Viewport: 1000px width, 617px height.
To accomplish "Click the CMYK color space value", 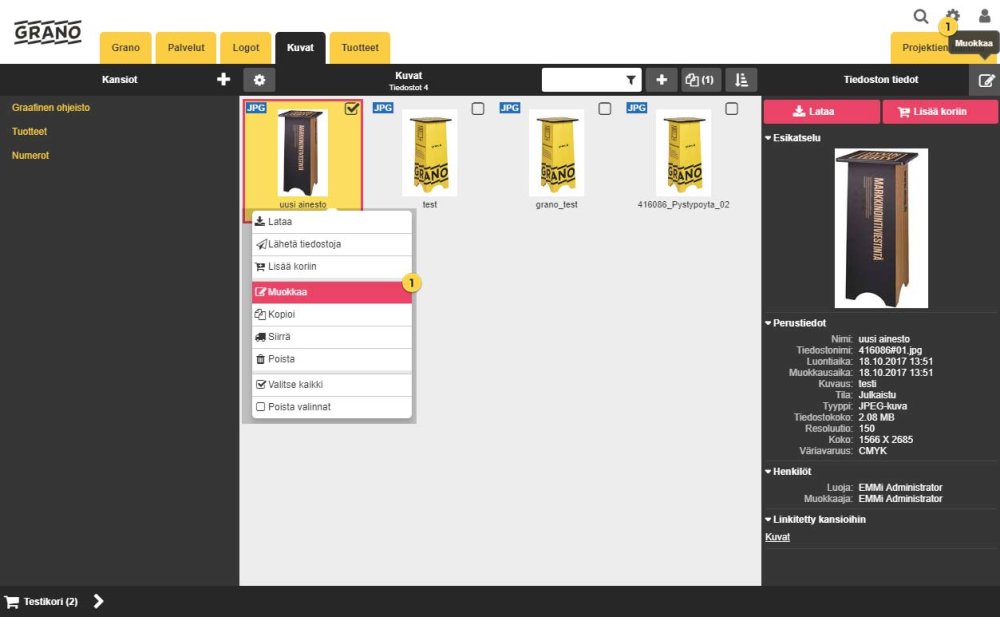I will click(x=872, y=451).
